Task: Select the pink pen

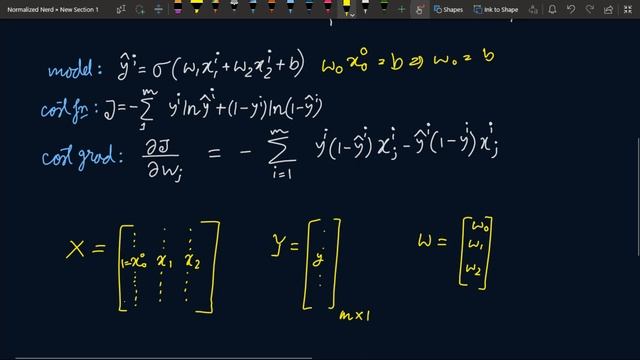Action: pos(328,7)
